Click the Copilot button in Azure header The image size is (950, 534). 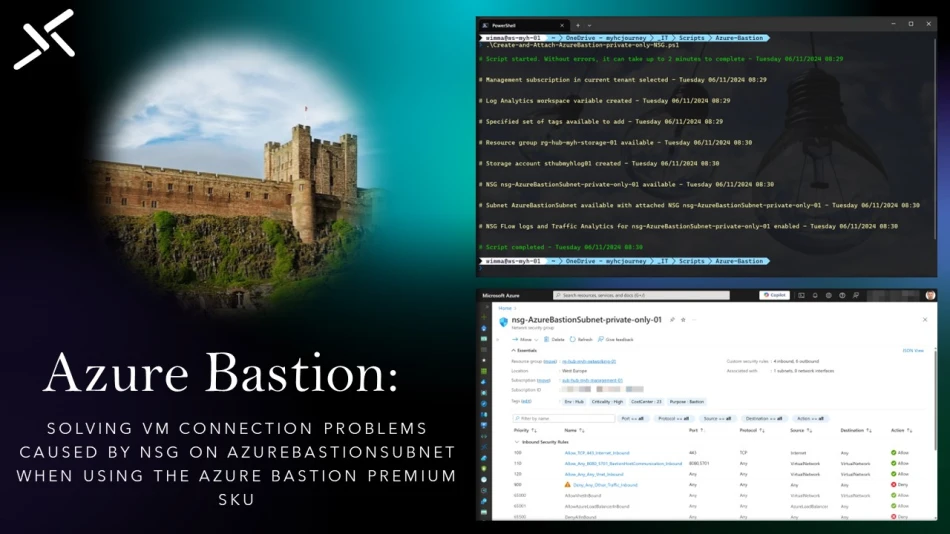click(x=773, y=295)
